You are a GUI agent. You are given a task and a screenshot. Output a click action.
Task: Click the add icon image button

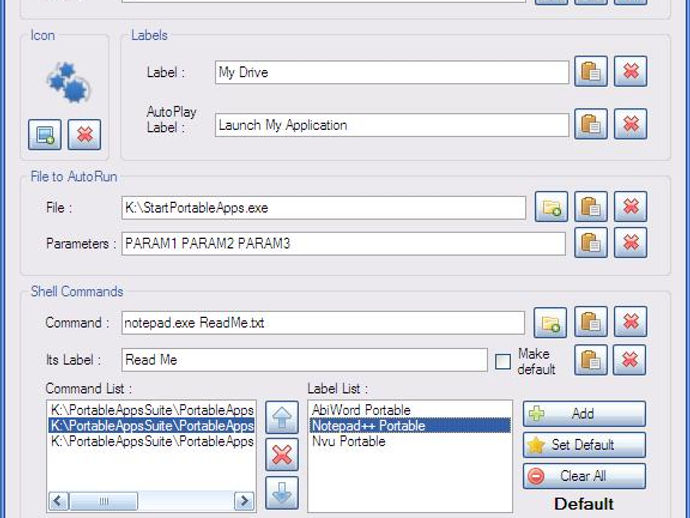pos(45,135)
